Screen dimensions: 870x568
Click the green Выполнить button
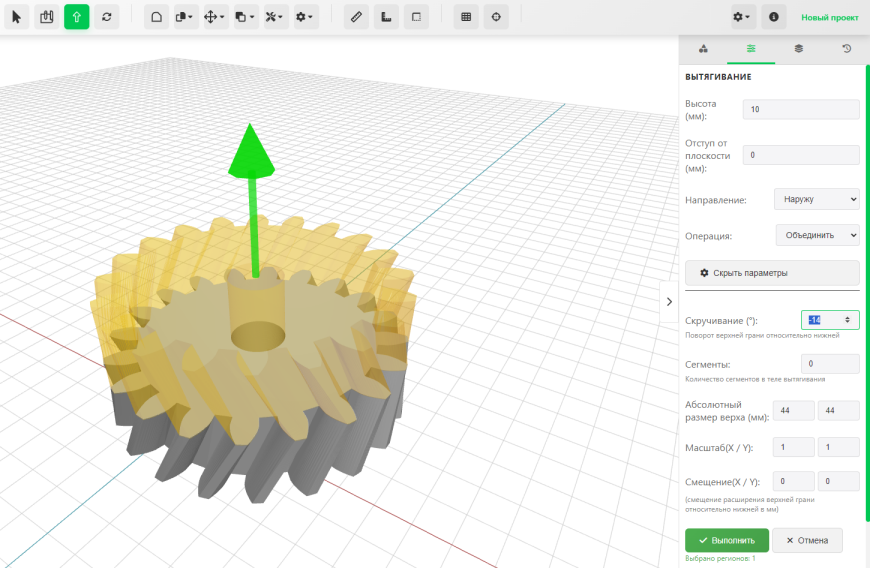coord(727,540)
